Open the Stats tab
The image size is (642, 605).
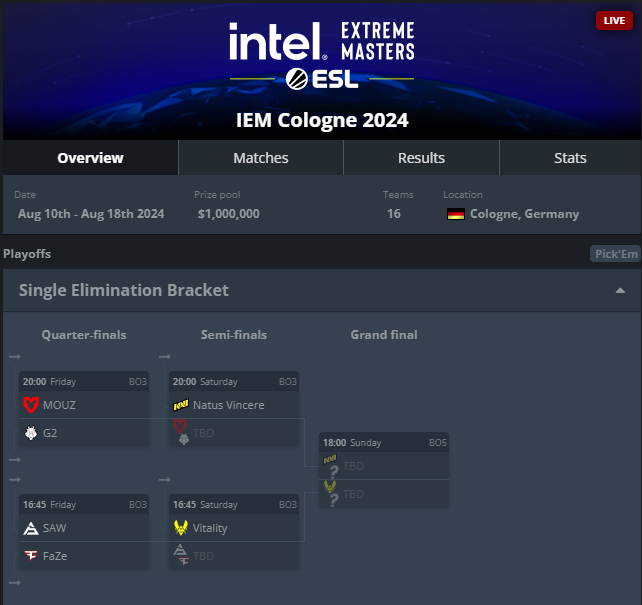point(570,158)
